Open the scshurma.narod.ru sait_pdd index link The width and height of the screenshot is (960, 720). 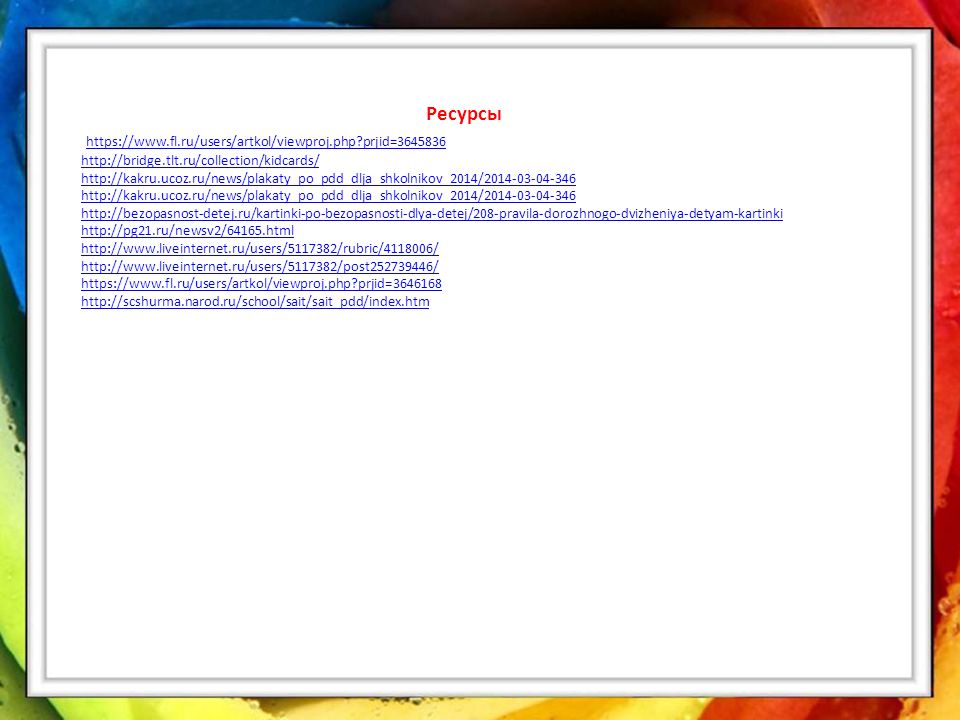point(255,302)
